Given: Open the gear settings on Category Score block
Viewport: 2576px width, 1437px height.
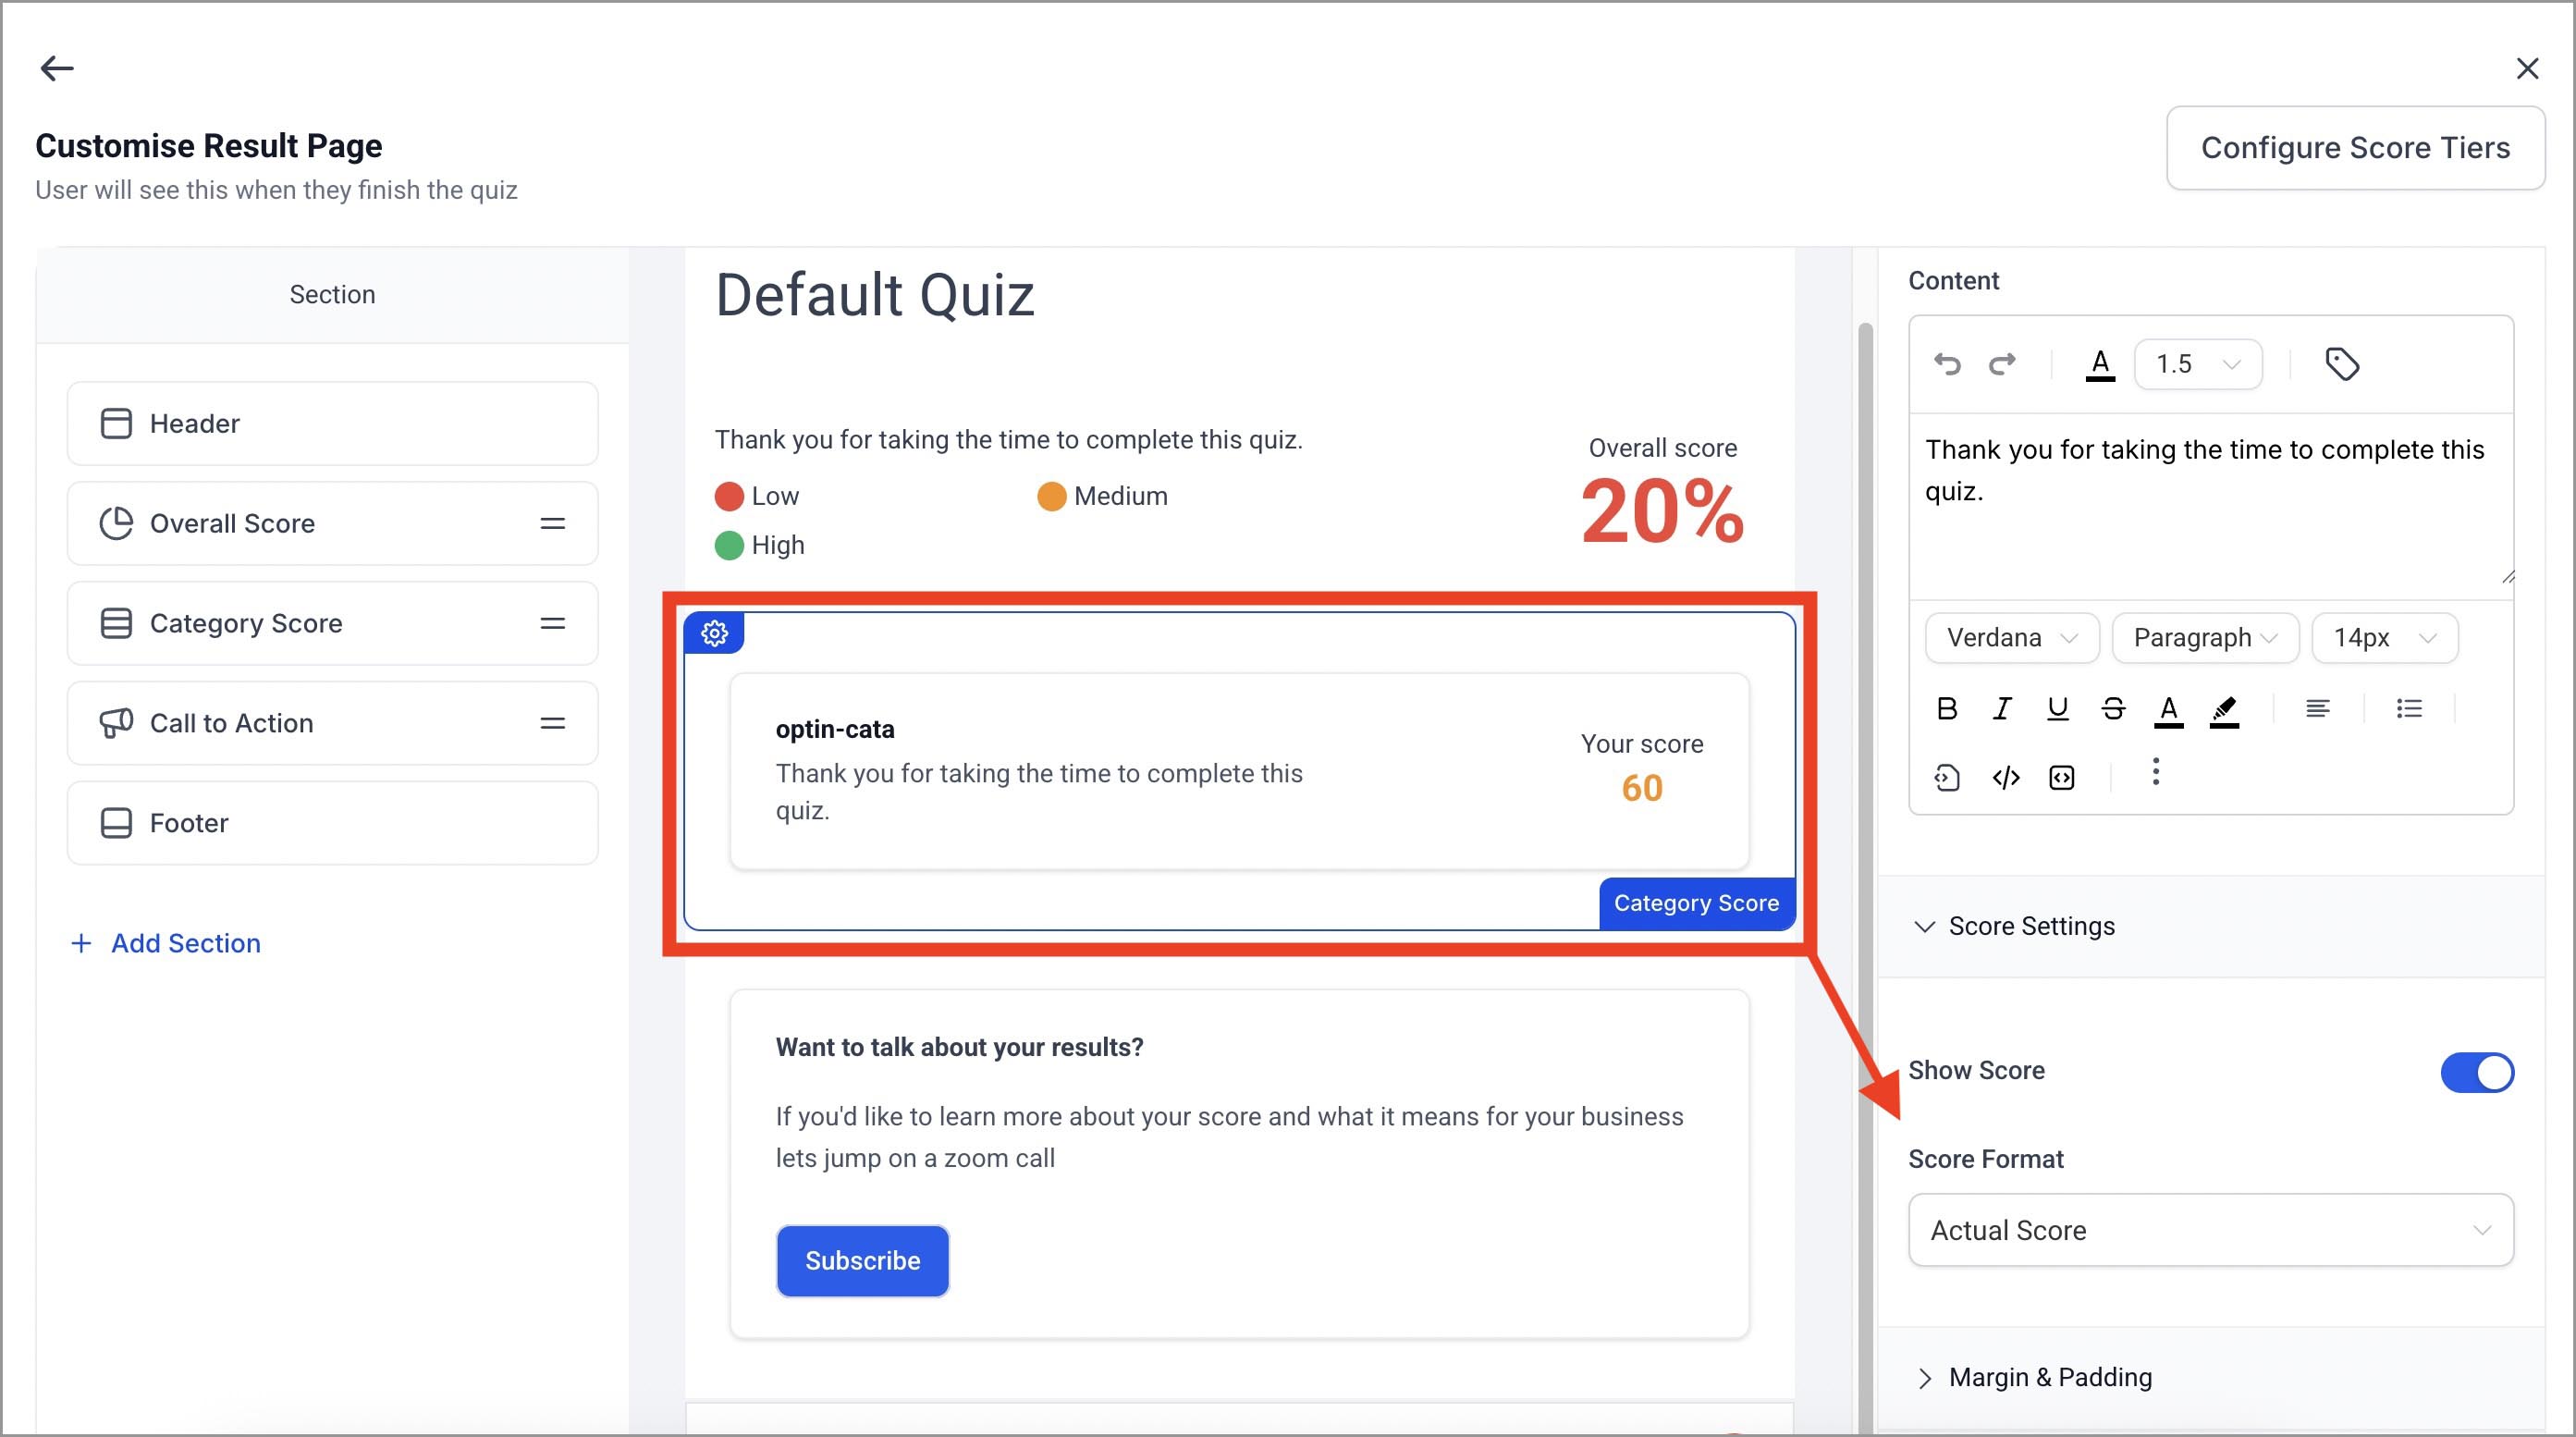Looking at the screenshot, I should (x=714, y=633).
